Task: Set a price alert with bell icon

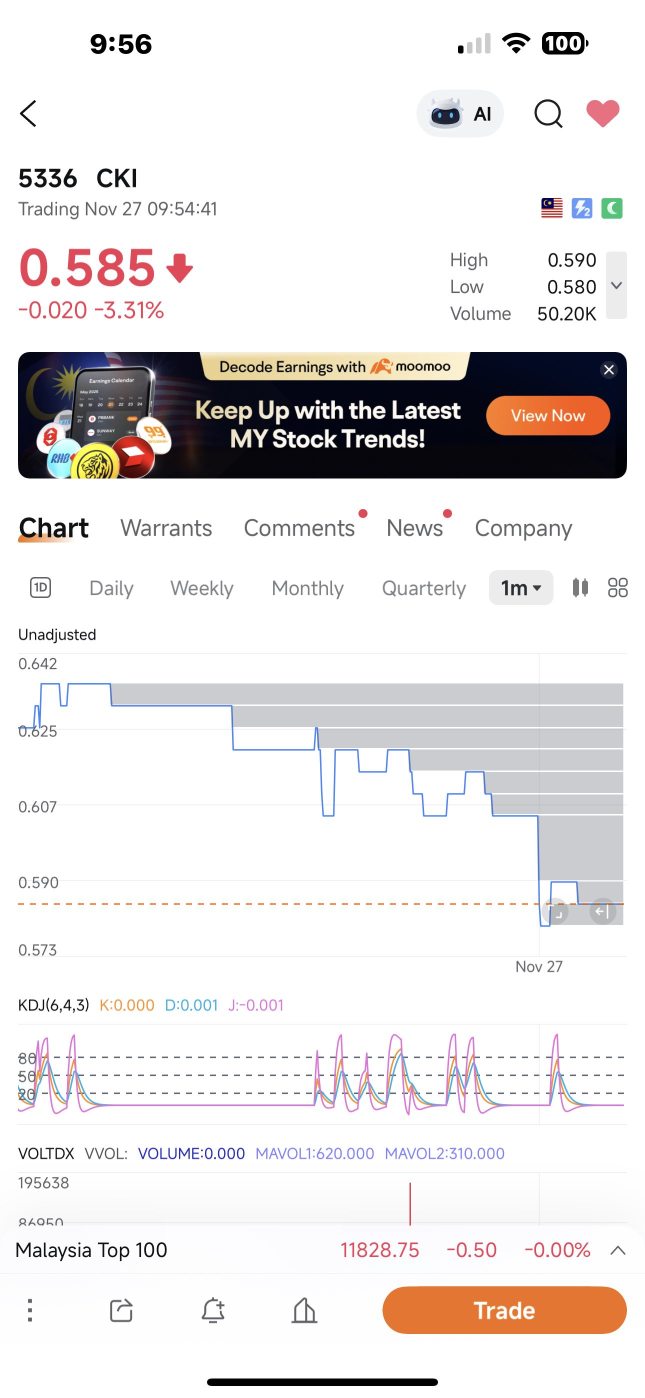Action: (x=213, y=1310)
